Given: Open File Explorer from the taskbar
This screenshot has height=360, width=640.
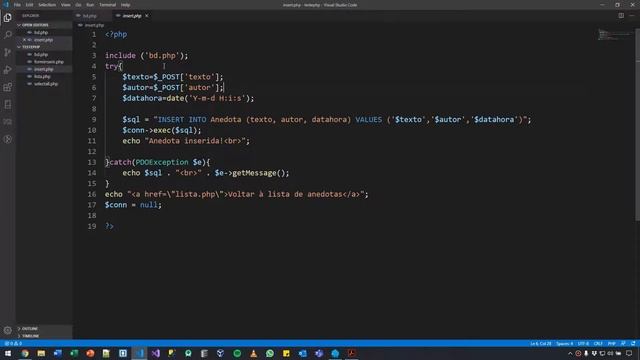Looking at the screenshot, I should 41,353.
